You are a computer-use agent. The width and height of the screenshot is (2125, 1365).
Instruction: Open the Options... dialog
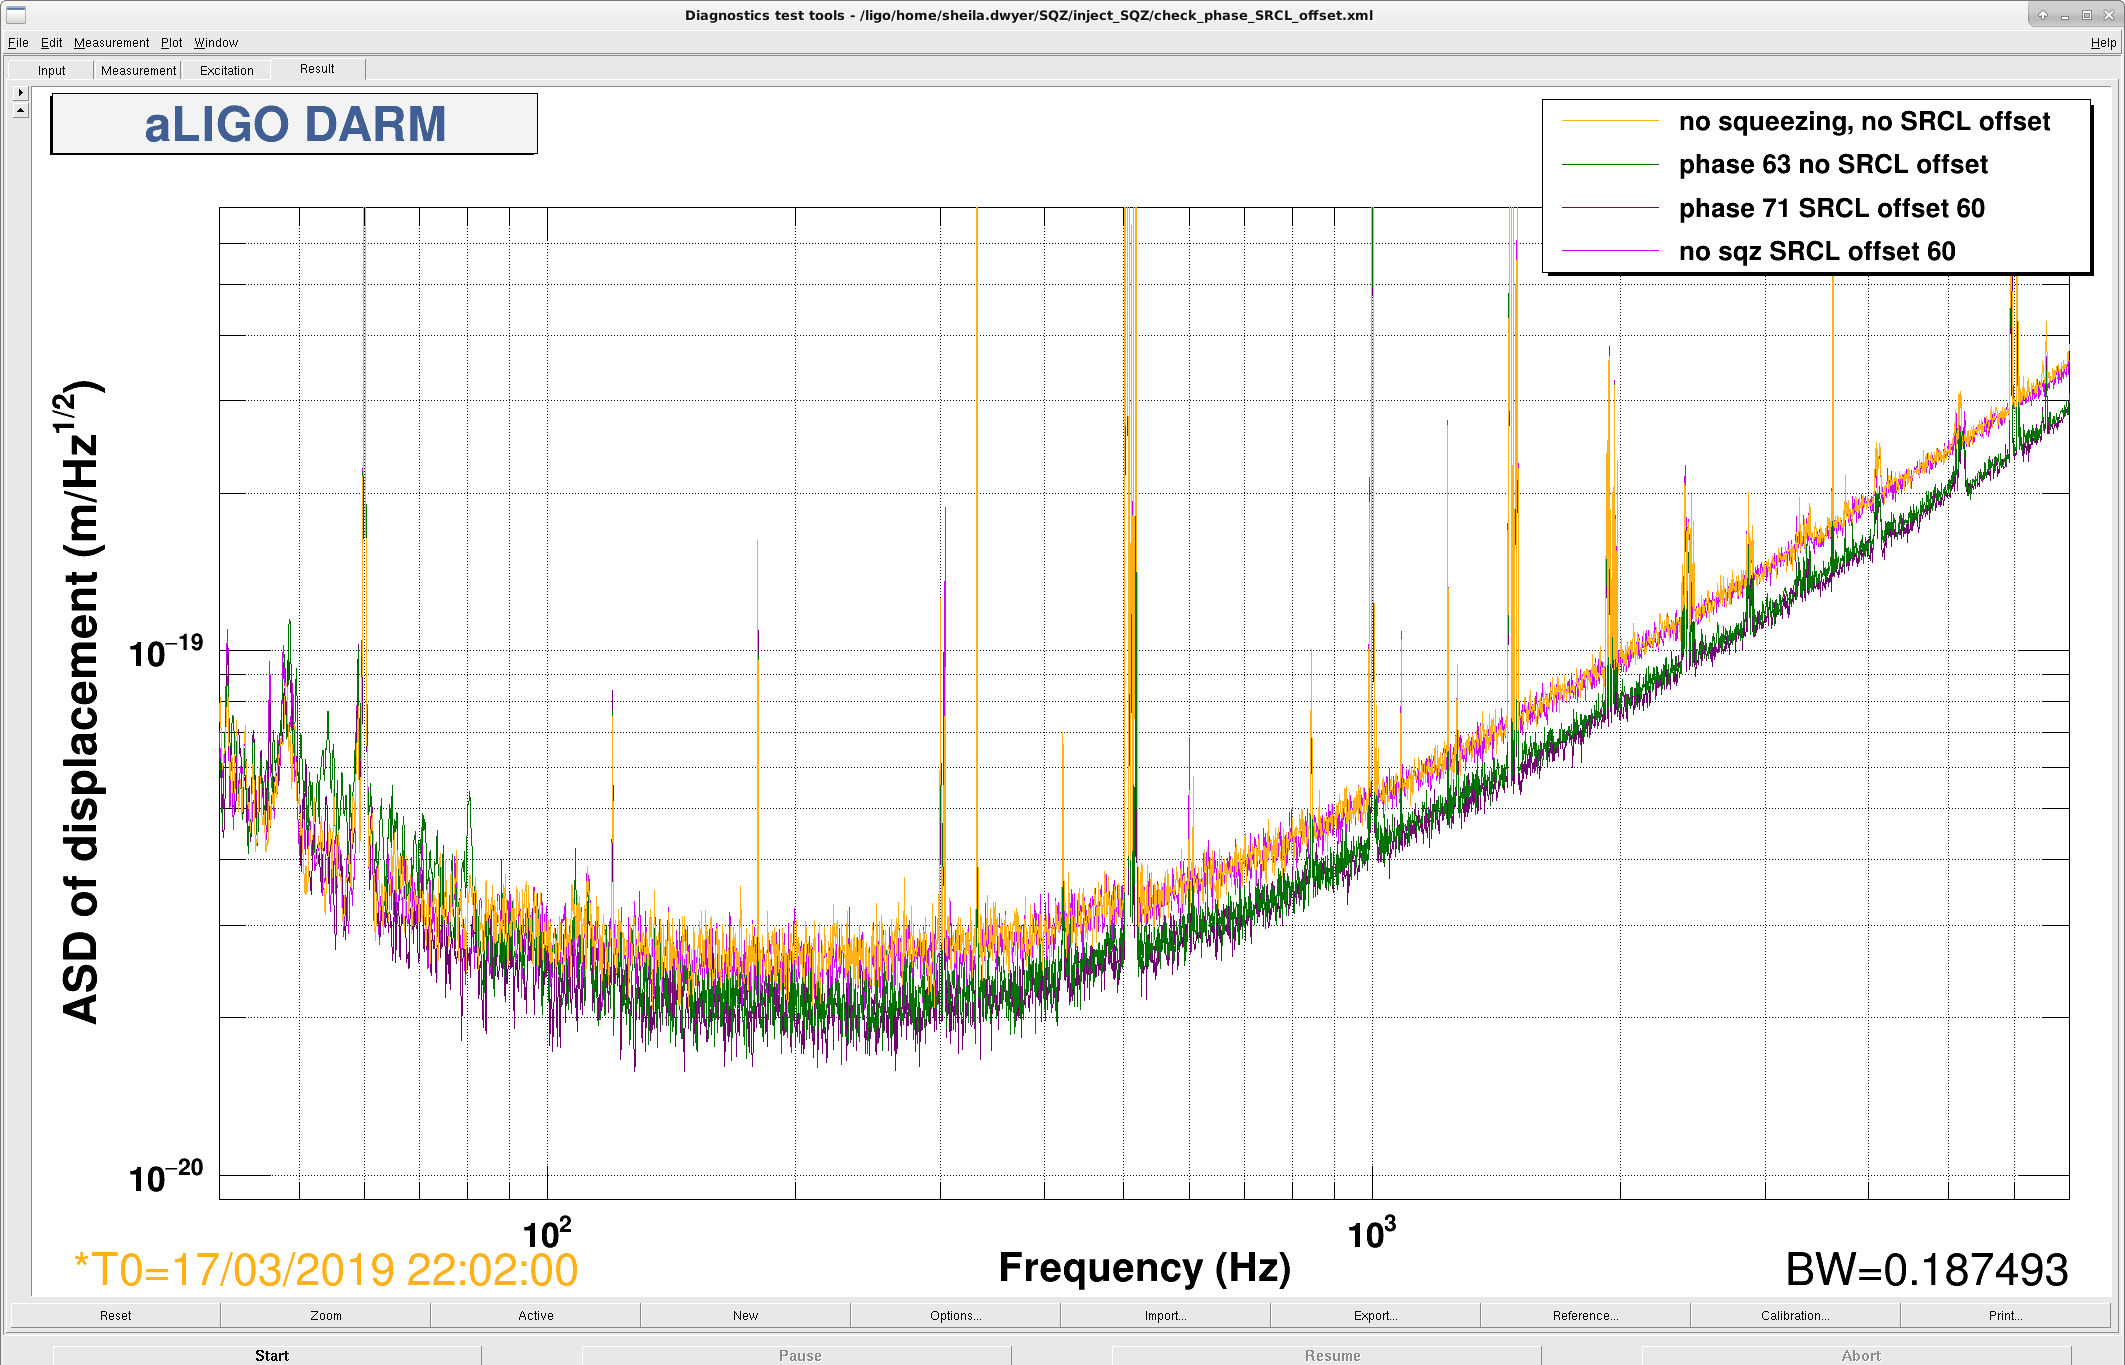tap(956, 1315)
